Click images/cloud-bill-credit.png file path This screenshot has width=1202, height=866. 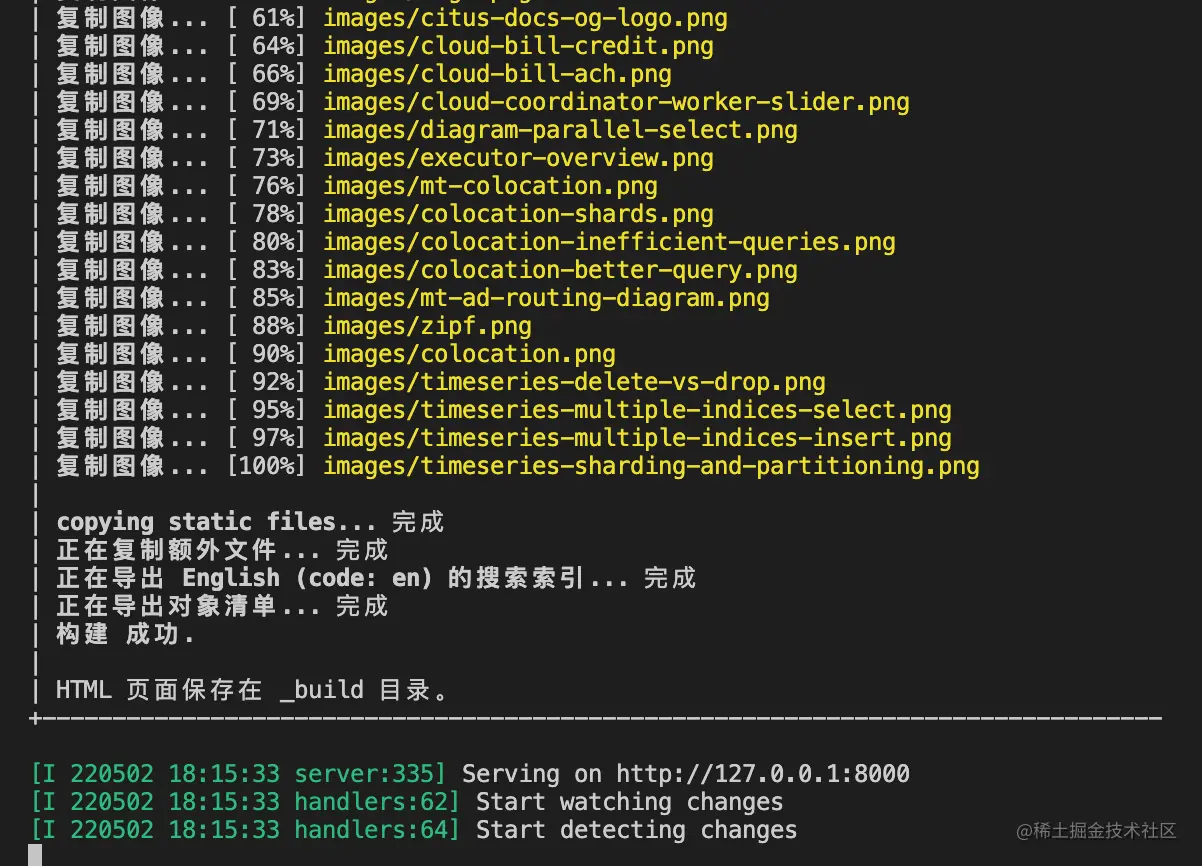pos(518,46)
